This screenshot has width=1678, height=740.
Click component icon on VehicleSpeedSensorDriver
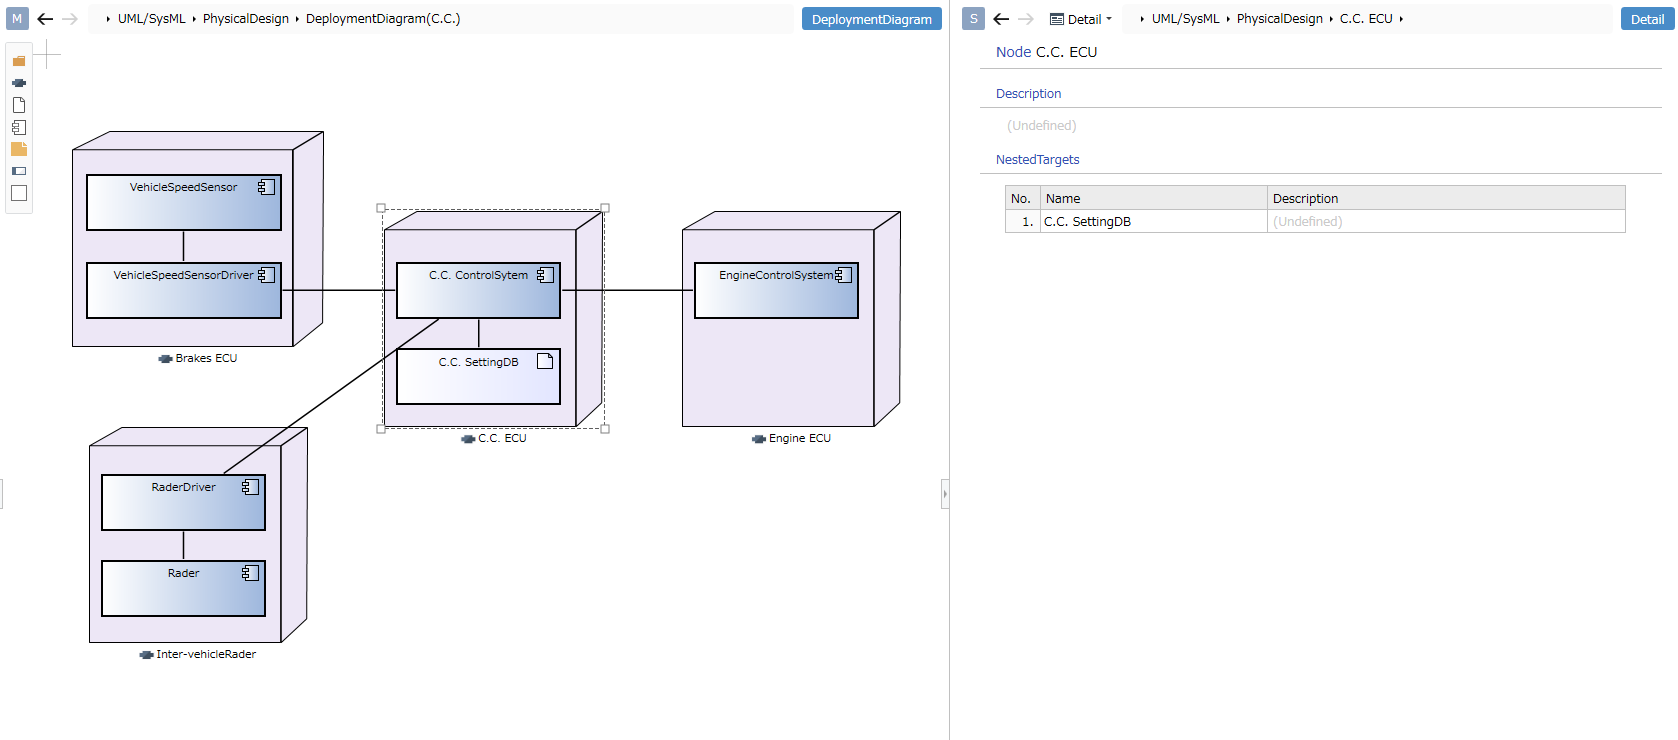pos(266,275)
